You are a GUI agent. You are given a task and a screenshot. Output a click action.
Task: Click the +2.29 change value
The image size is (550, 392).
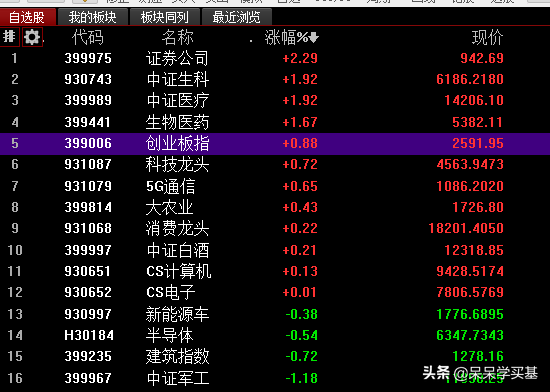click(300, 58)
